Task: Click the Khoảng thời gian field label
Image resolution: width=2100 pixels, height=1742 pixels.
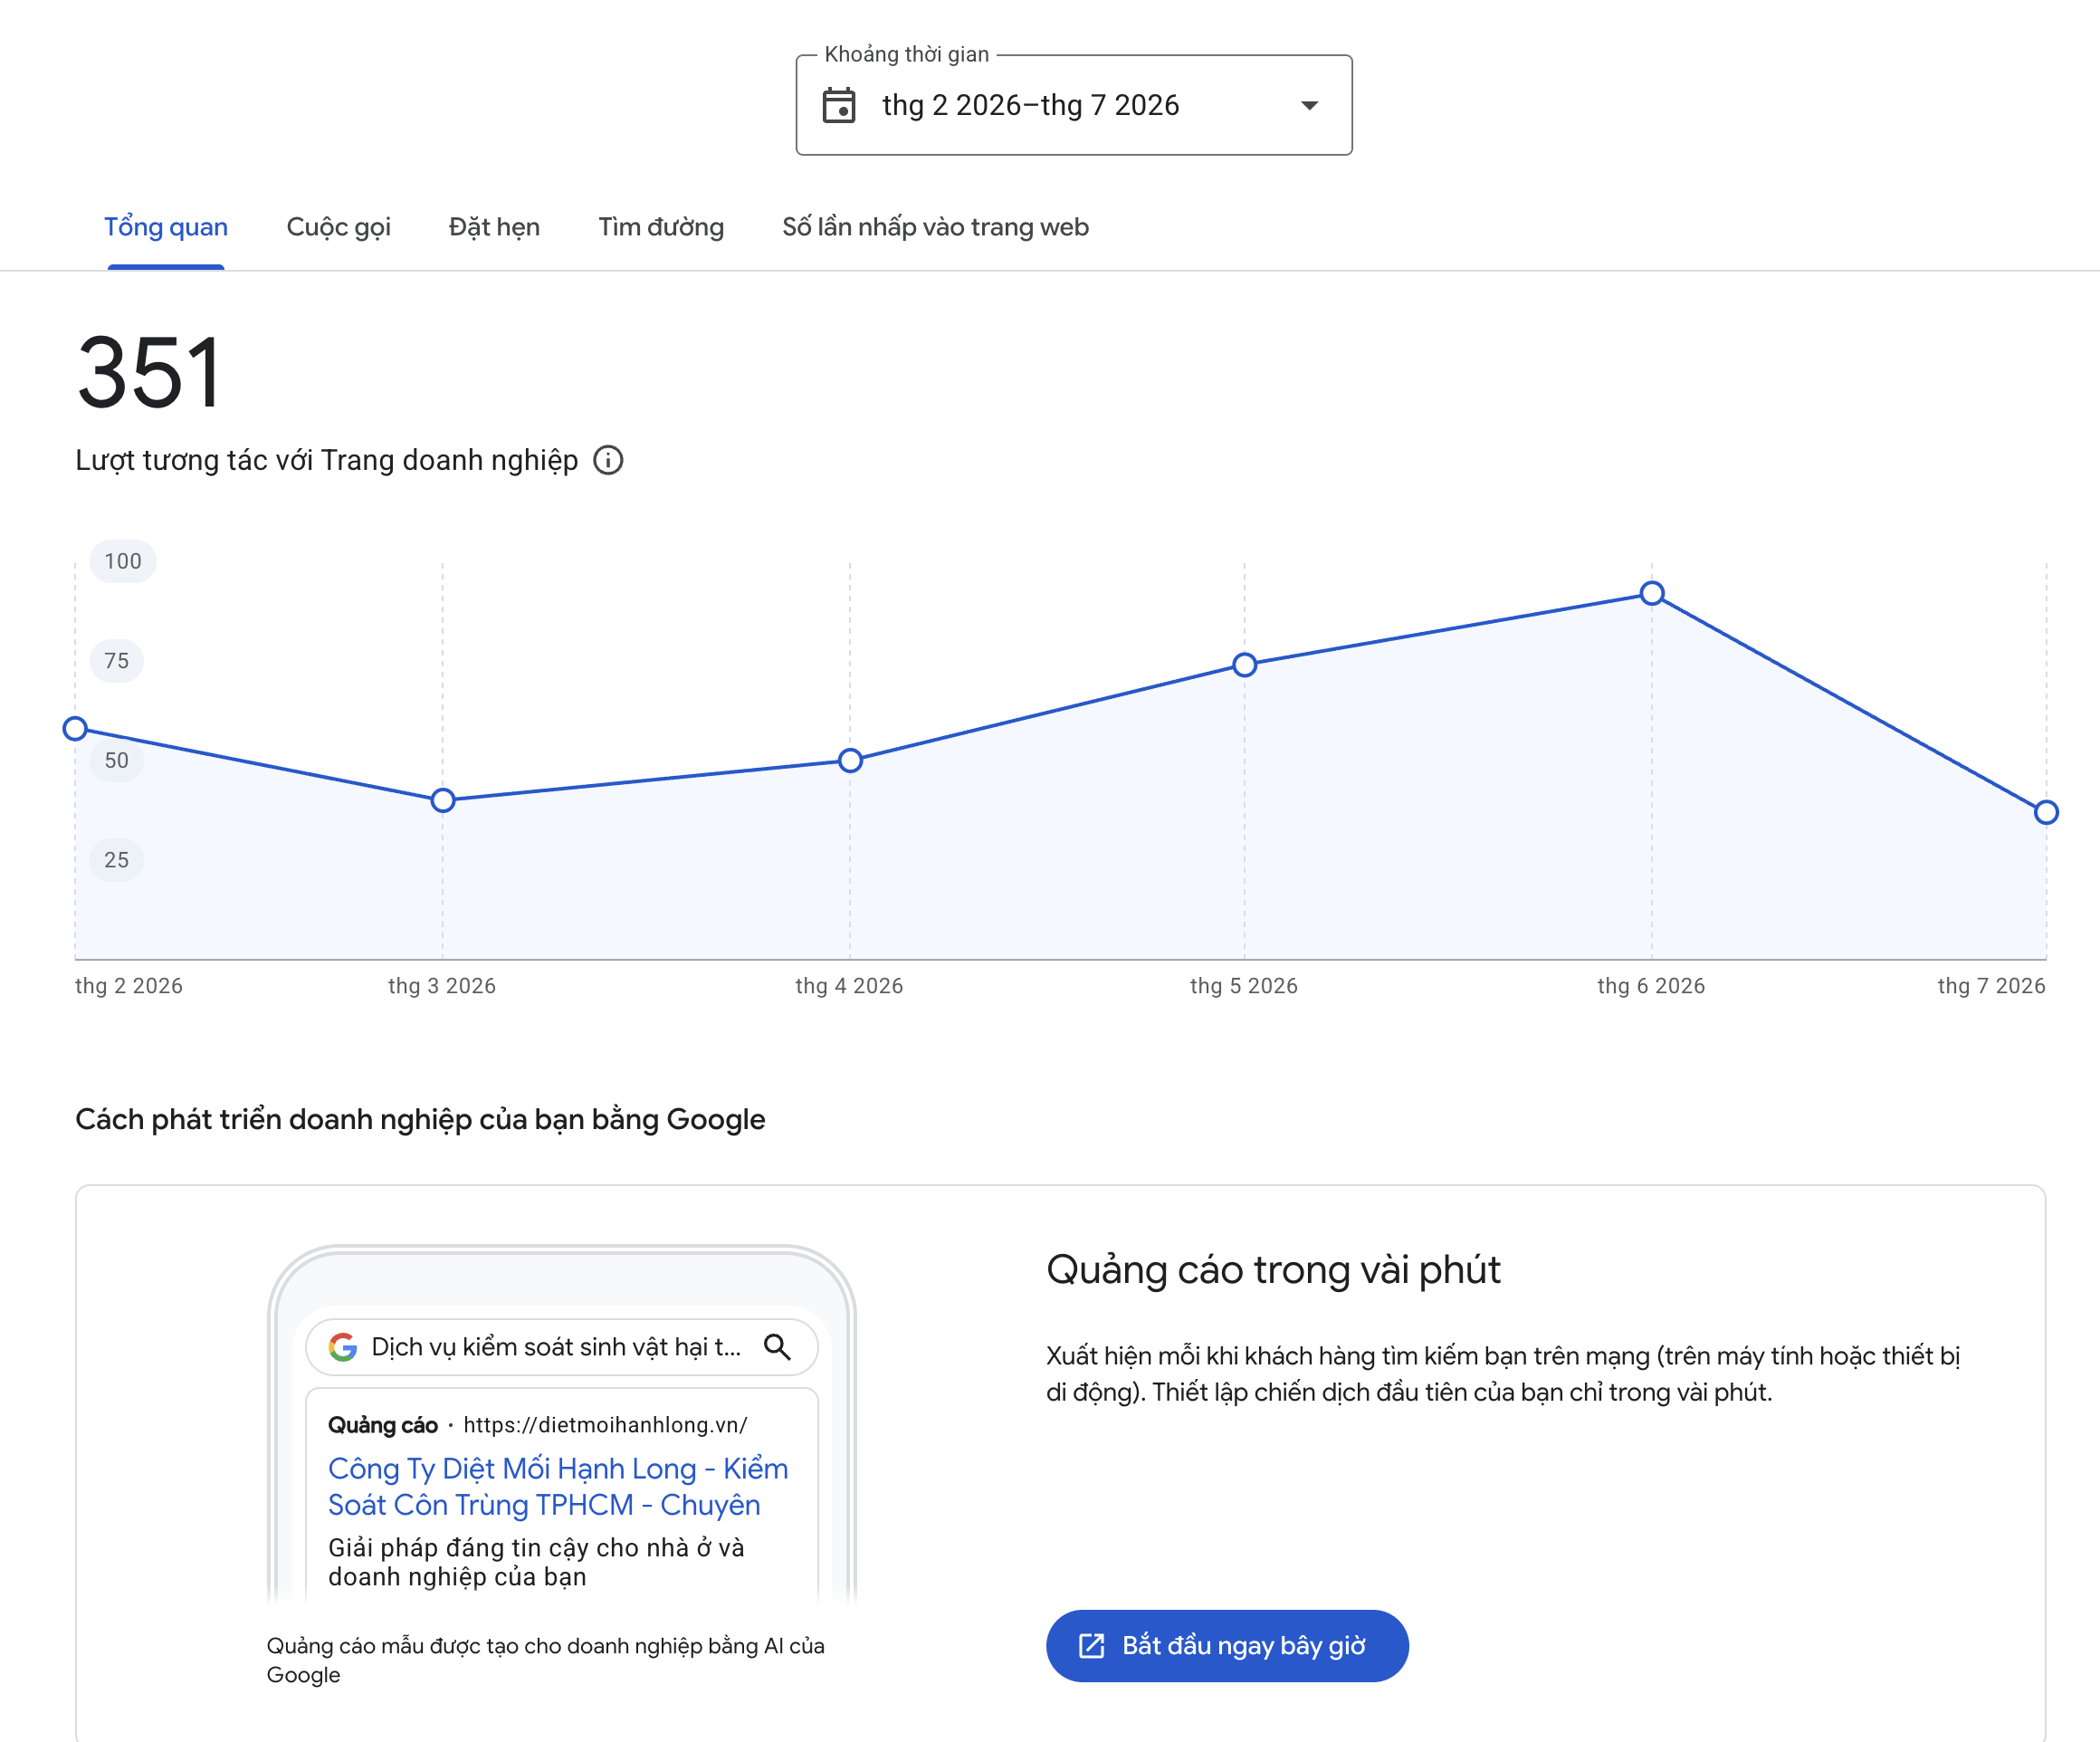Action: click(x=906, y=54)
